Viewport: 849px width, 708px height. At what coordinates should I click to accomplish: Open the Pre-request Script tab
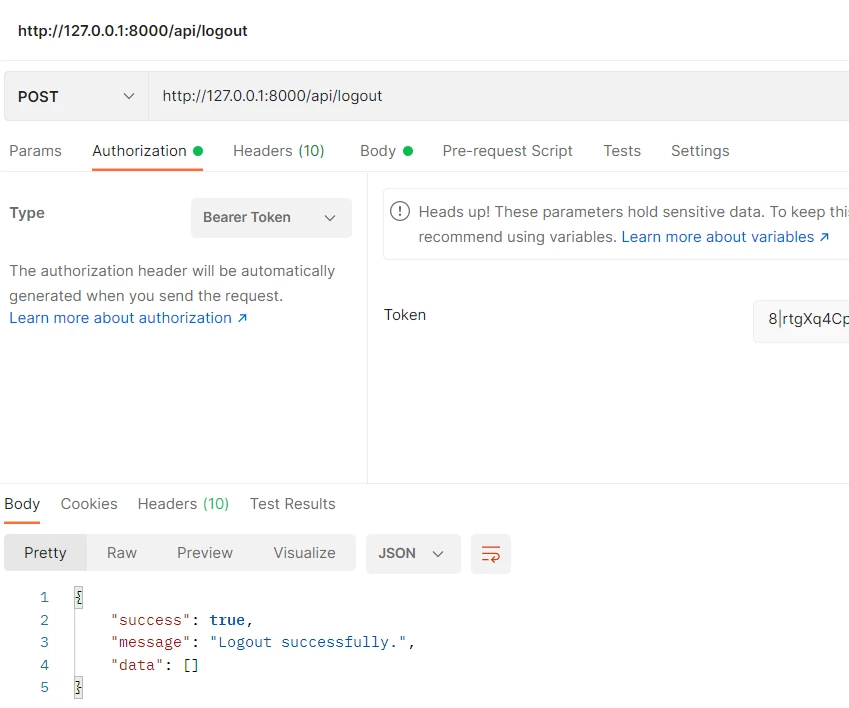tap(507, 150)
